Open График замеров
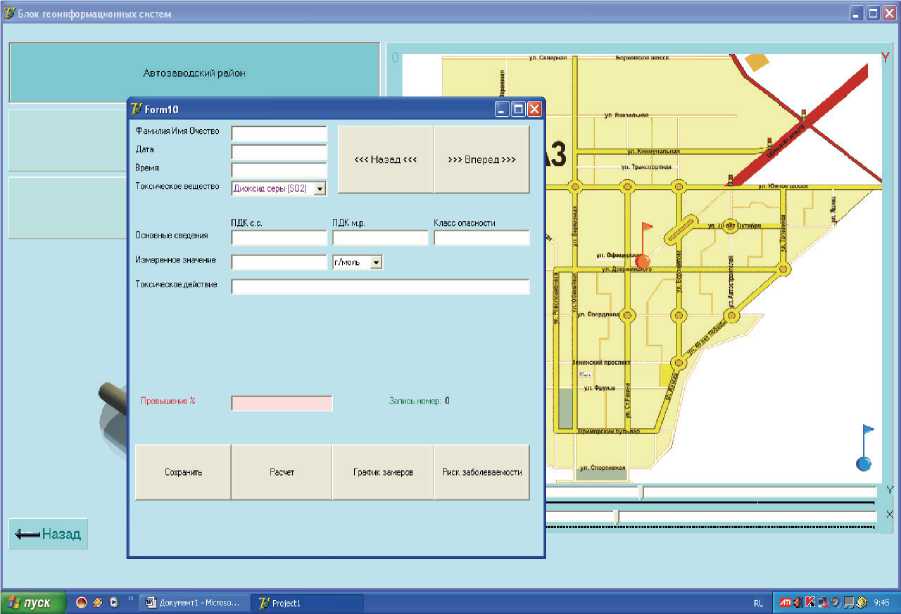The height and width of the screenshot is (614, 901). [381, 471]
